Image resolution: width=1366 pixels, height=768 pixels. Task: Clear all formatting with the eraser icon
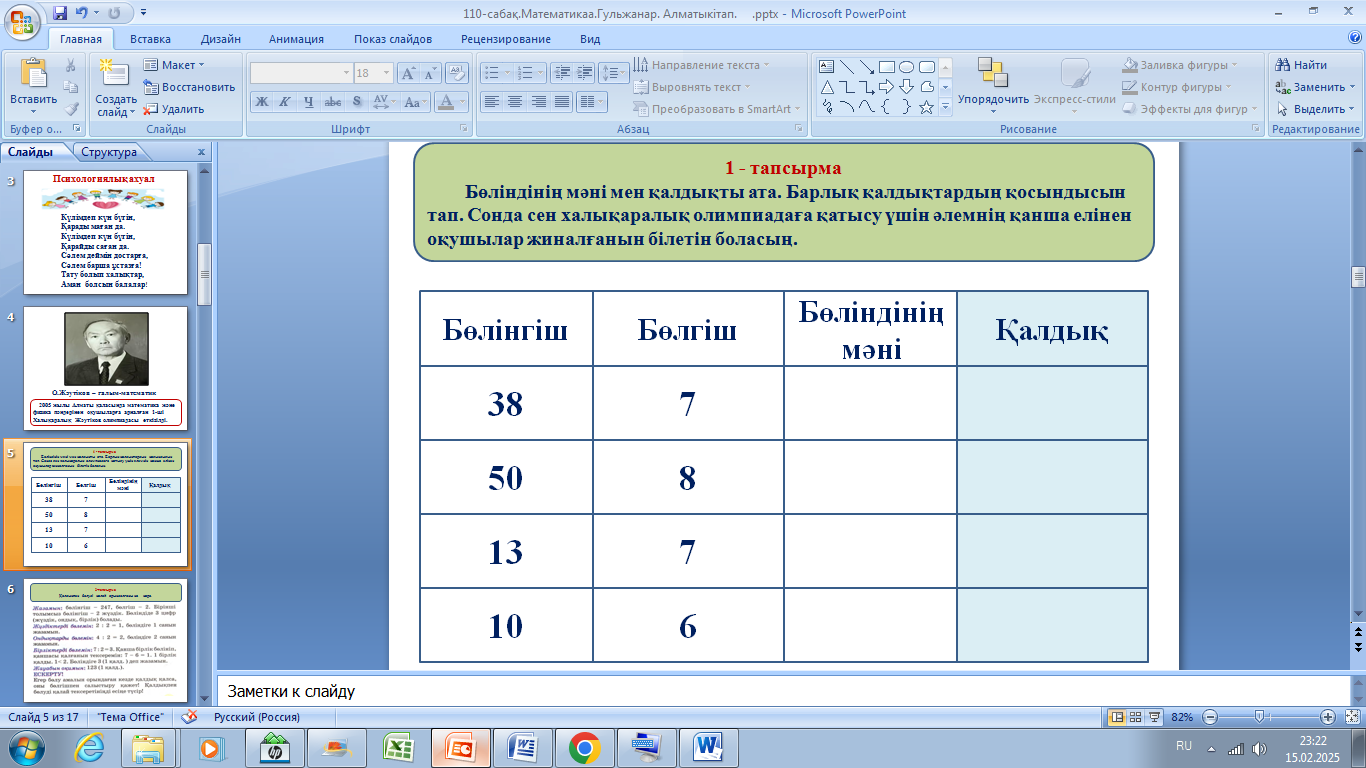point(458,73)
